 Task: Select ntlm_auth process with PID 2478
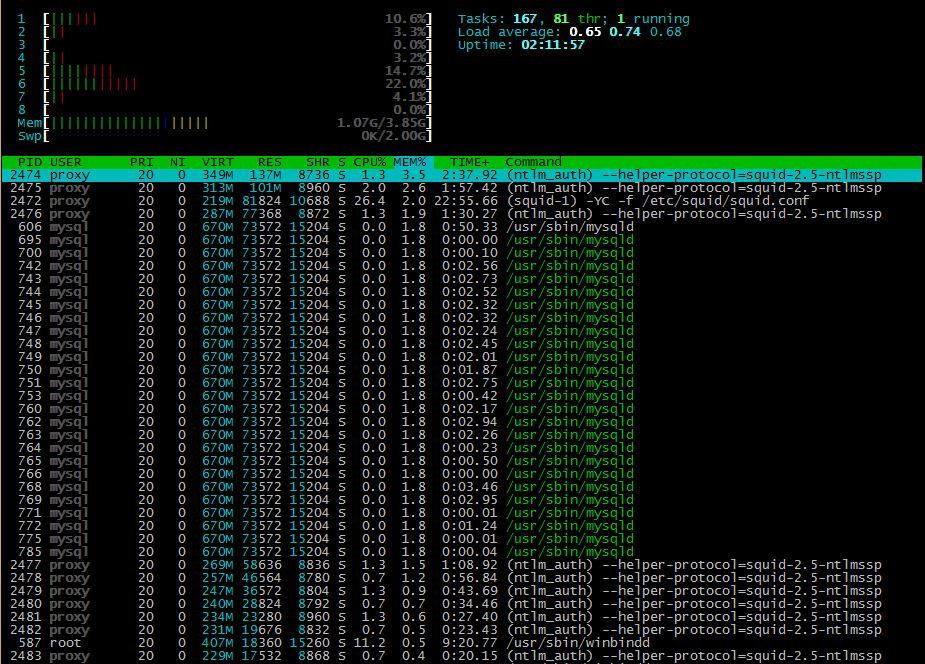[462, 577]
